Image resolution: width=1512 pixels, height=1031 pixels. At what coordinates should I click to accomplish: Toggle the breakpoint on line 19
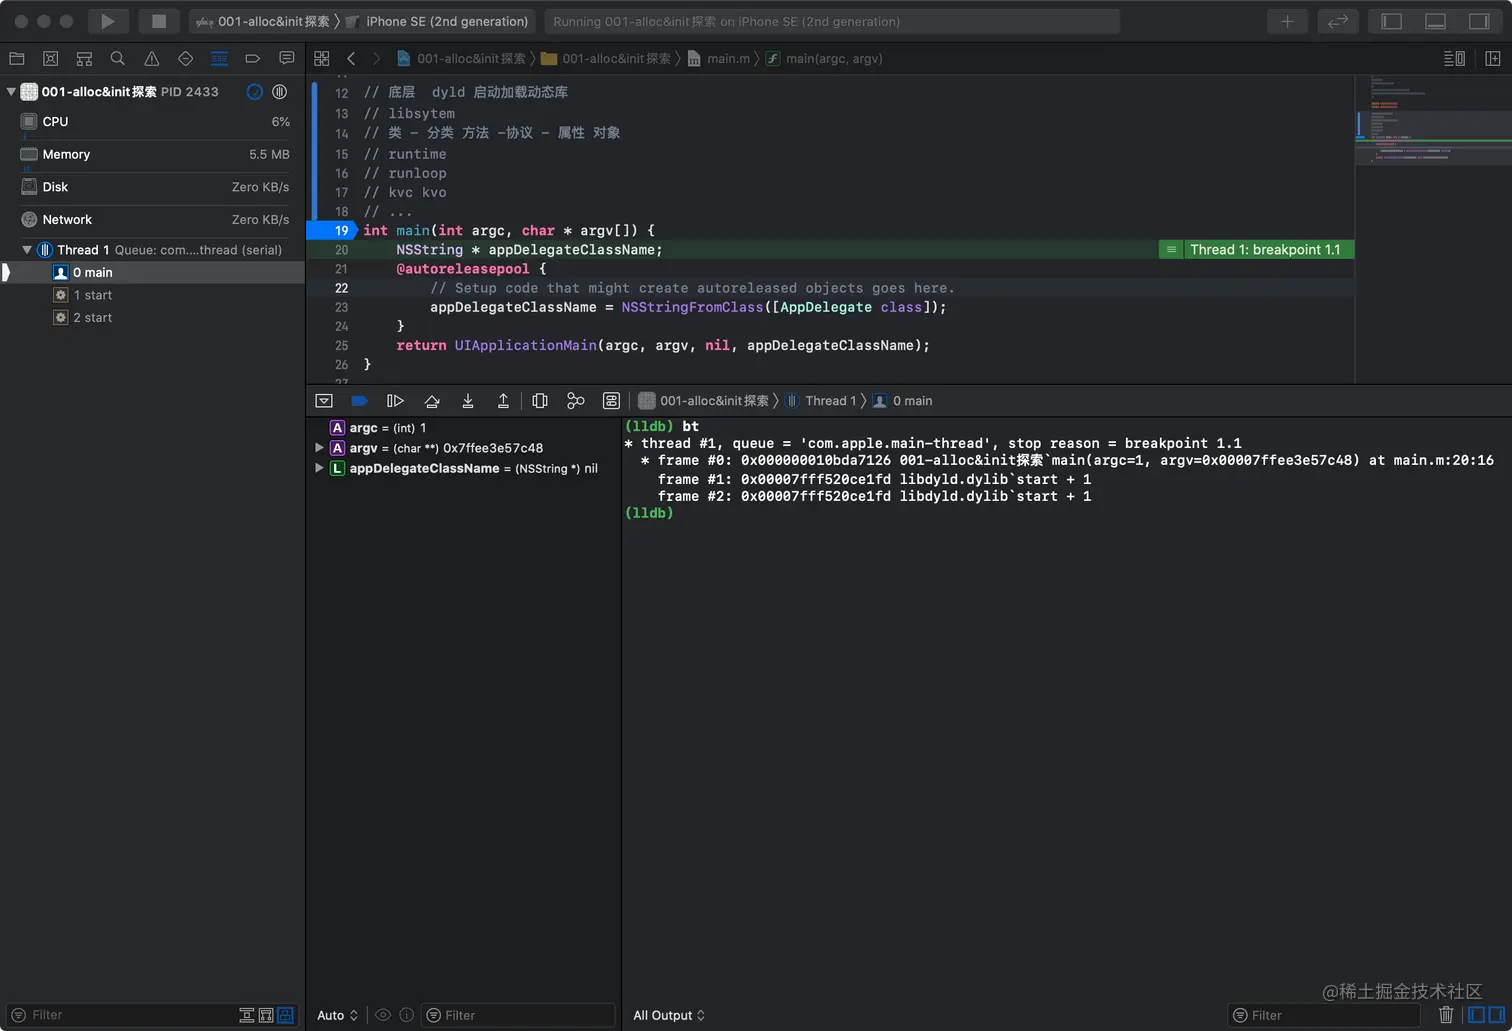coord(332,231)
